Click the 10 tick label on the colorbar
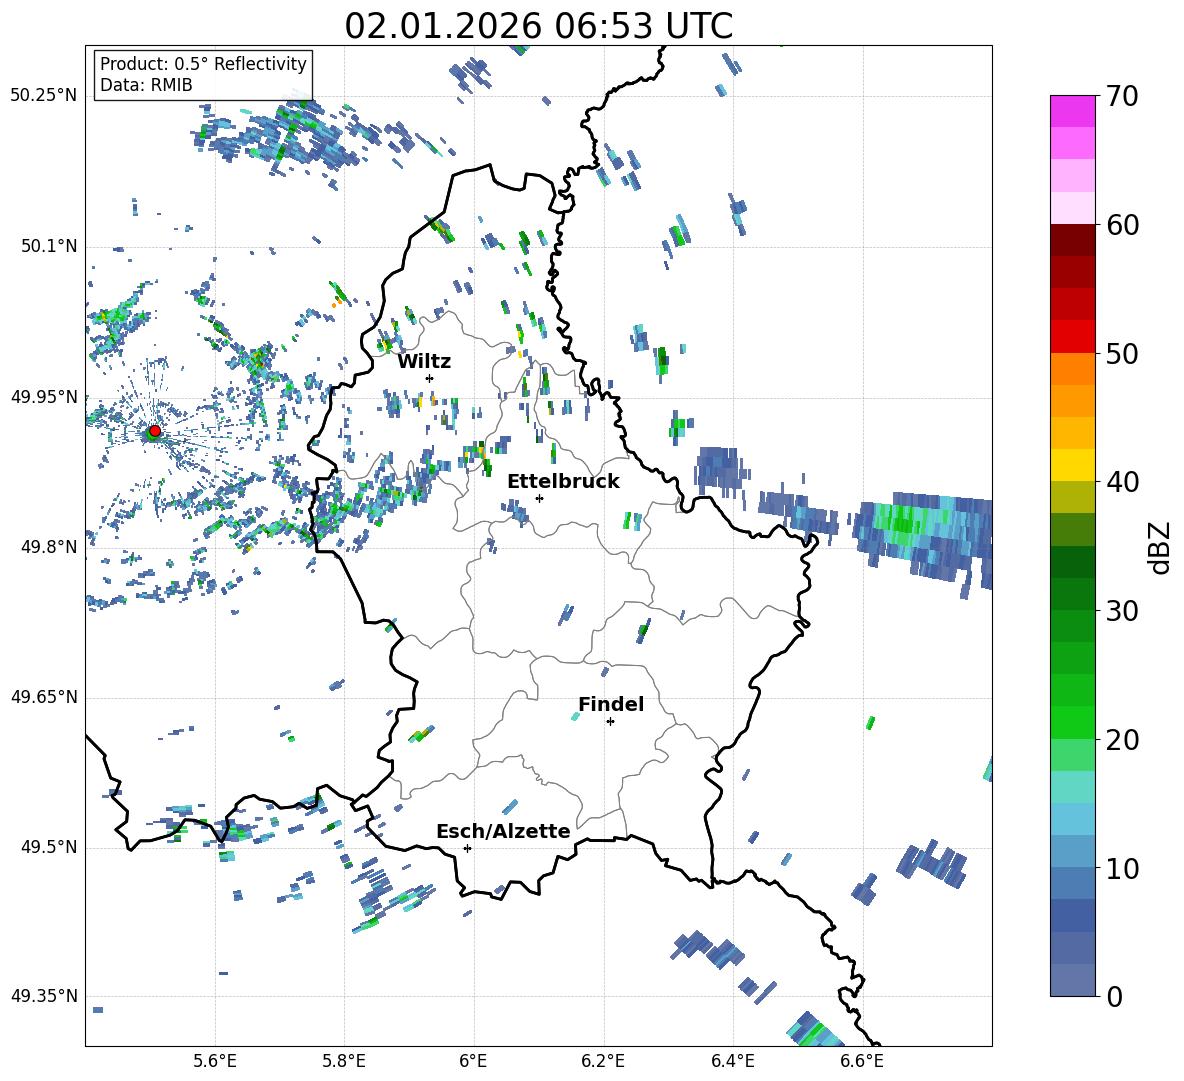 1122,868
